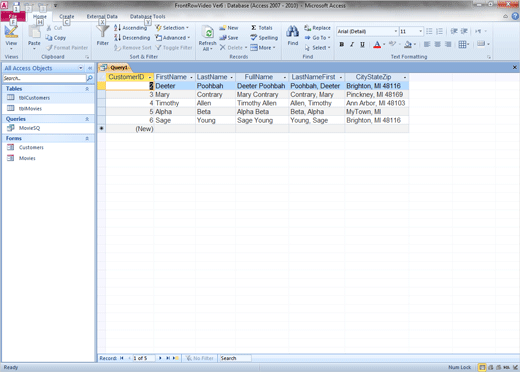Click the record navigator Search field

pyautogui.click(x=235, y=358)
